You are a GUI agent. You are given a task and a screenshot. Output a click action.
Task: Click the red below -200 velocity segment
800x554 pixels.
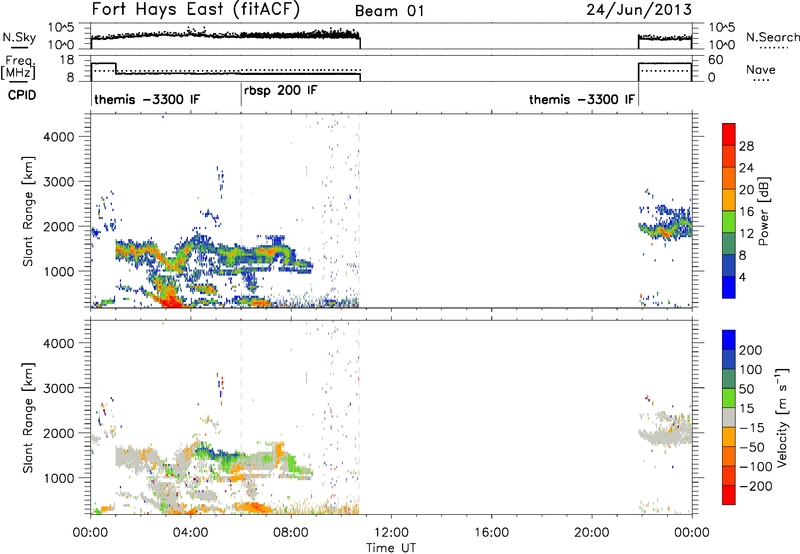[729, 495]
